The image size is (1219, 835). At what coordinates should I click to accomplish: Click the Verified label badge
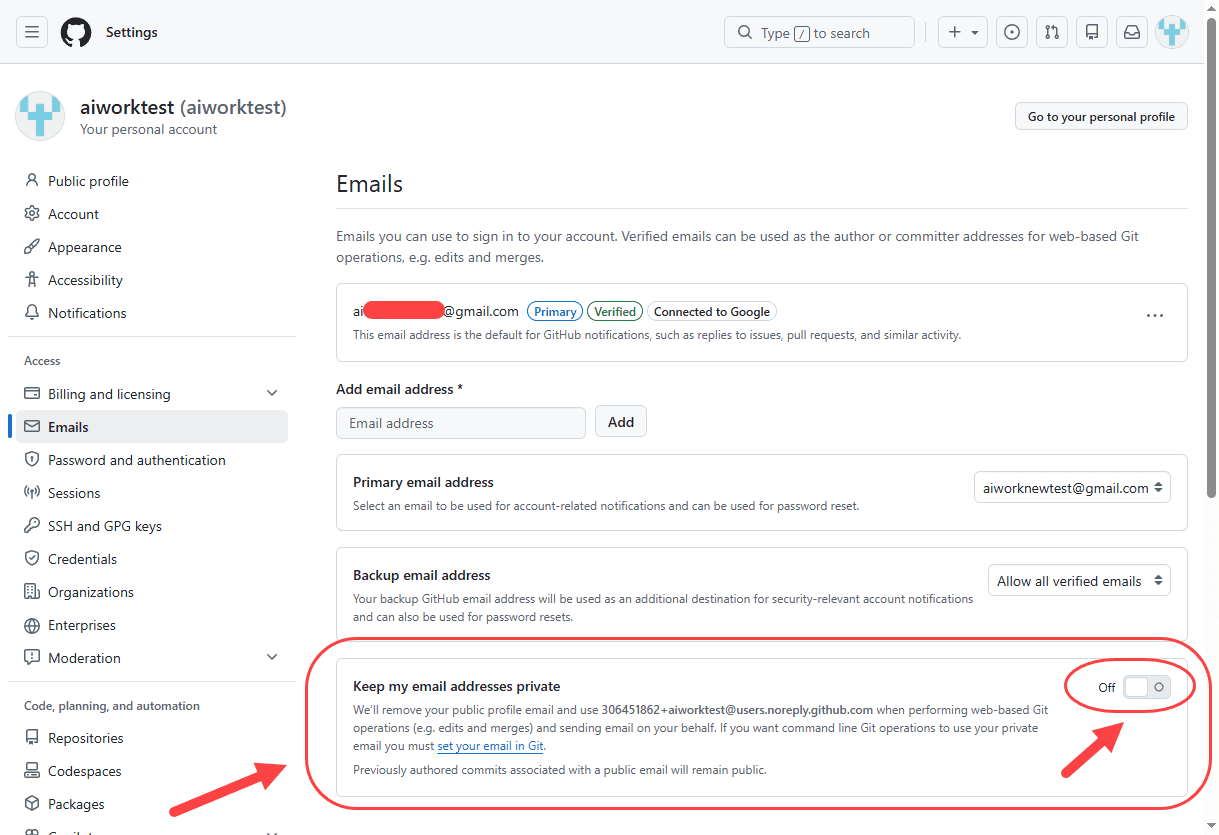(x=615, y=312)
